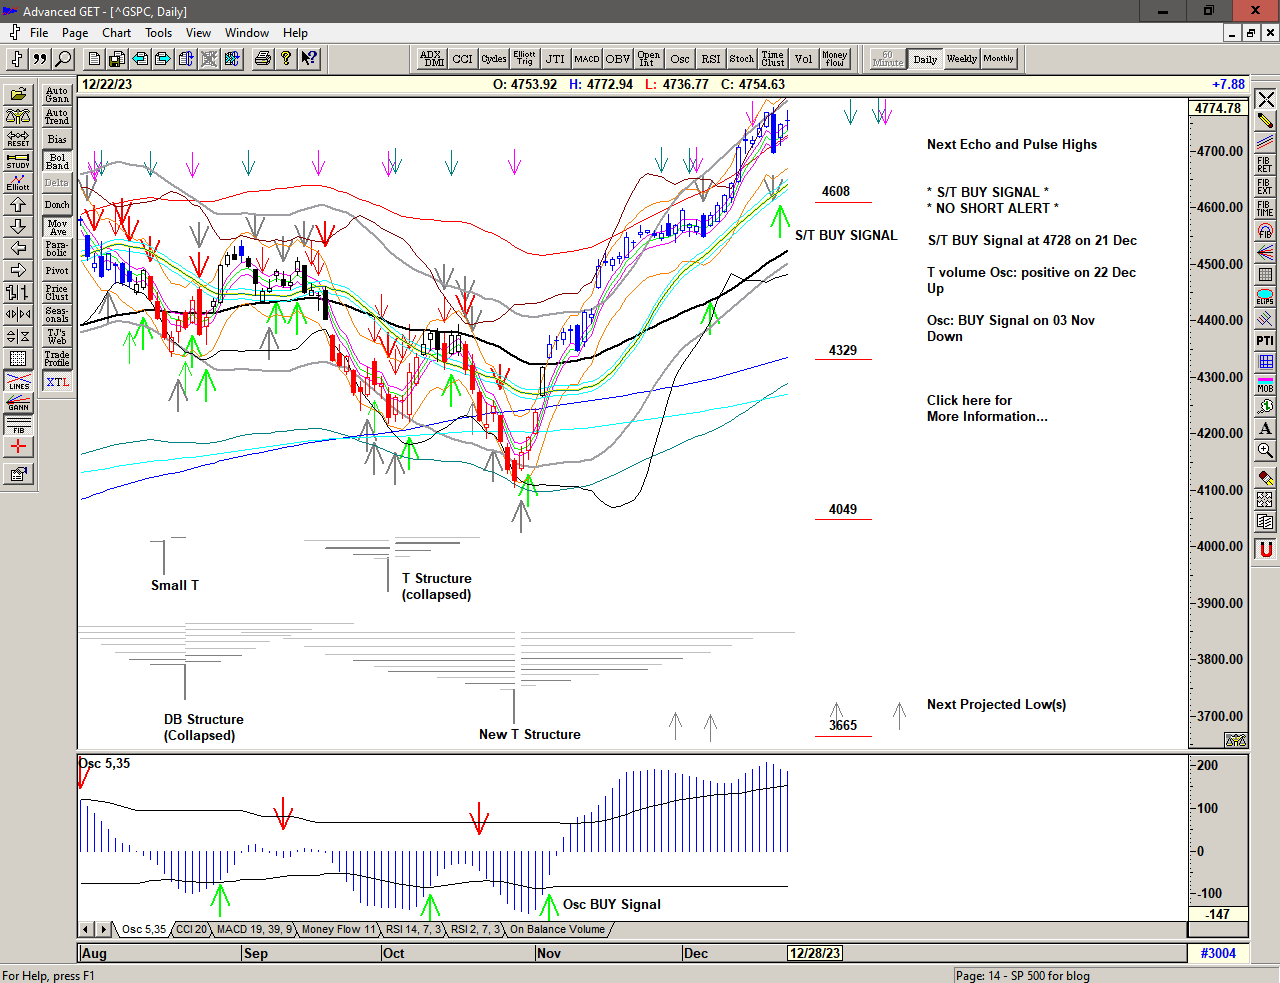1280x983 pixels.
Task: Toggle the XTL indicator button
Action: [57, 382]
